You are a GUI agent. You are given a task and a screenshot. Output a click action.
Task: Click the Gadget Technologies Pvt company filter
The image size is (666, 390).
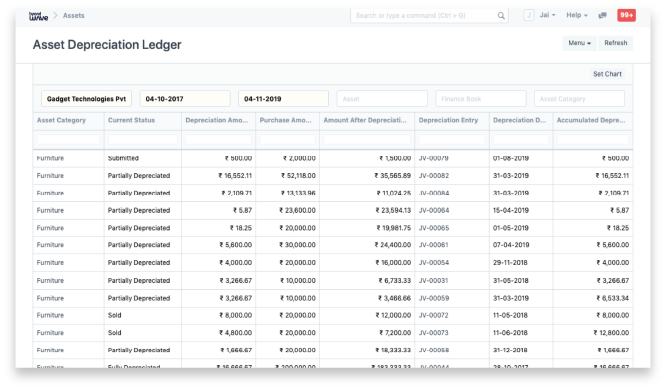(x=86, y=99)
